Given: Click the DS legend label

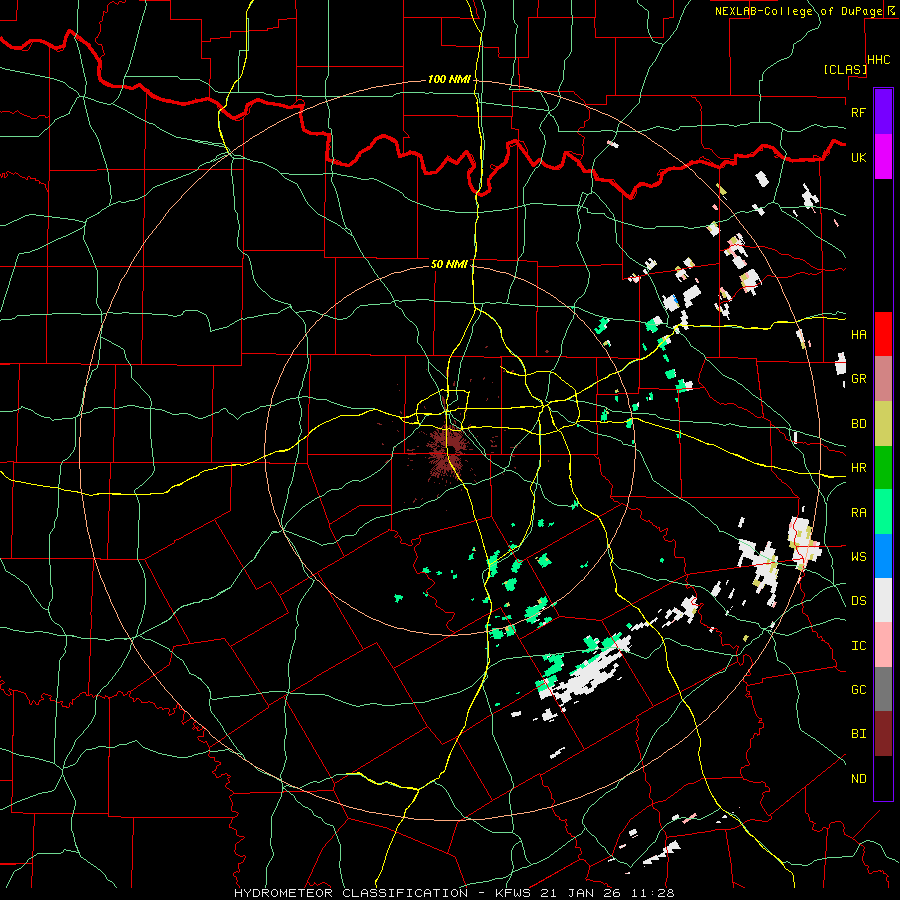Looking at the screenshot, I should pos(858,601).
